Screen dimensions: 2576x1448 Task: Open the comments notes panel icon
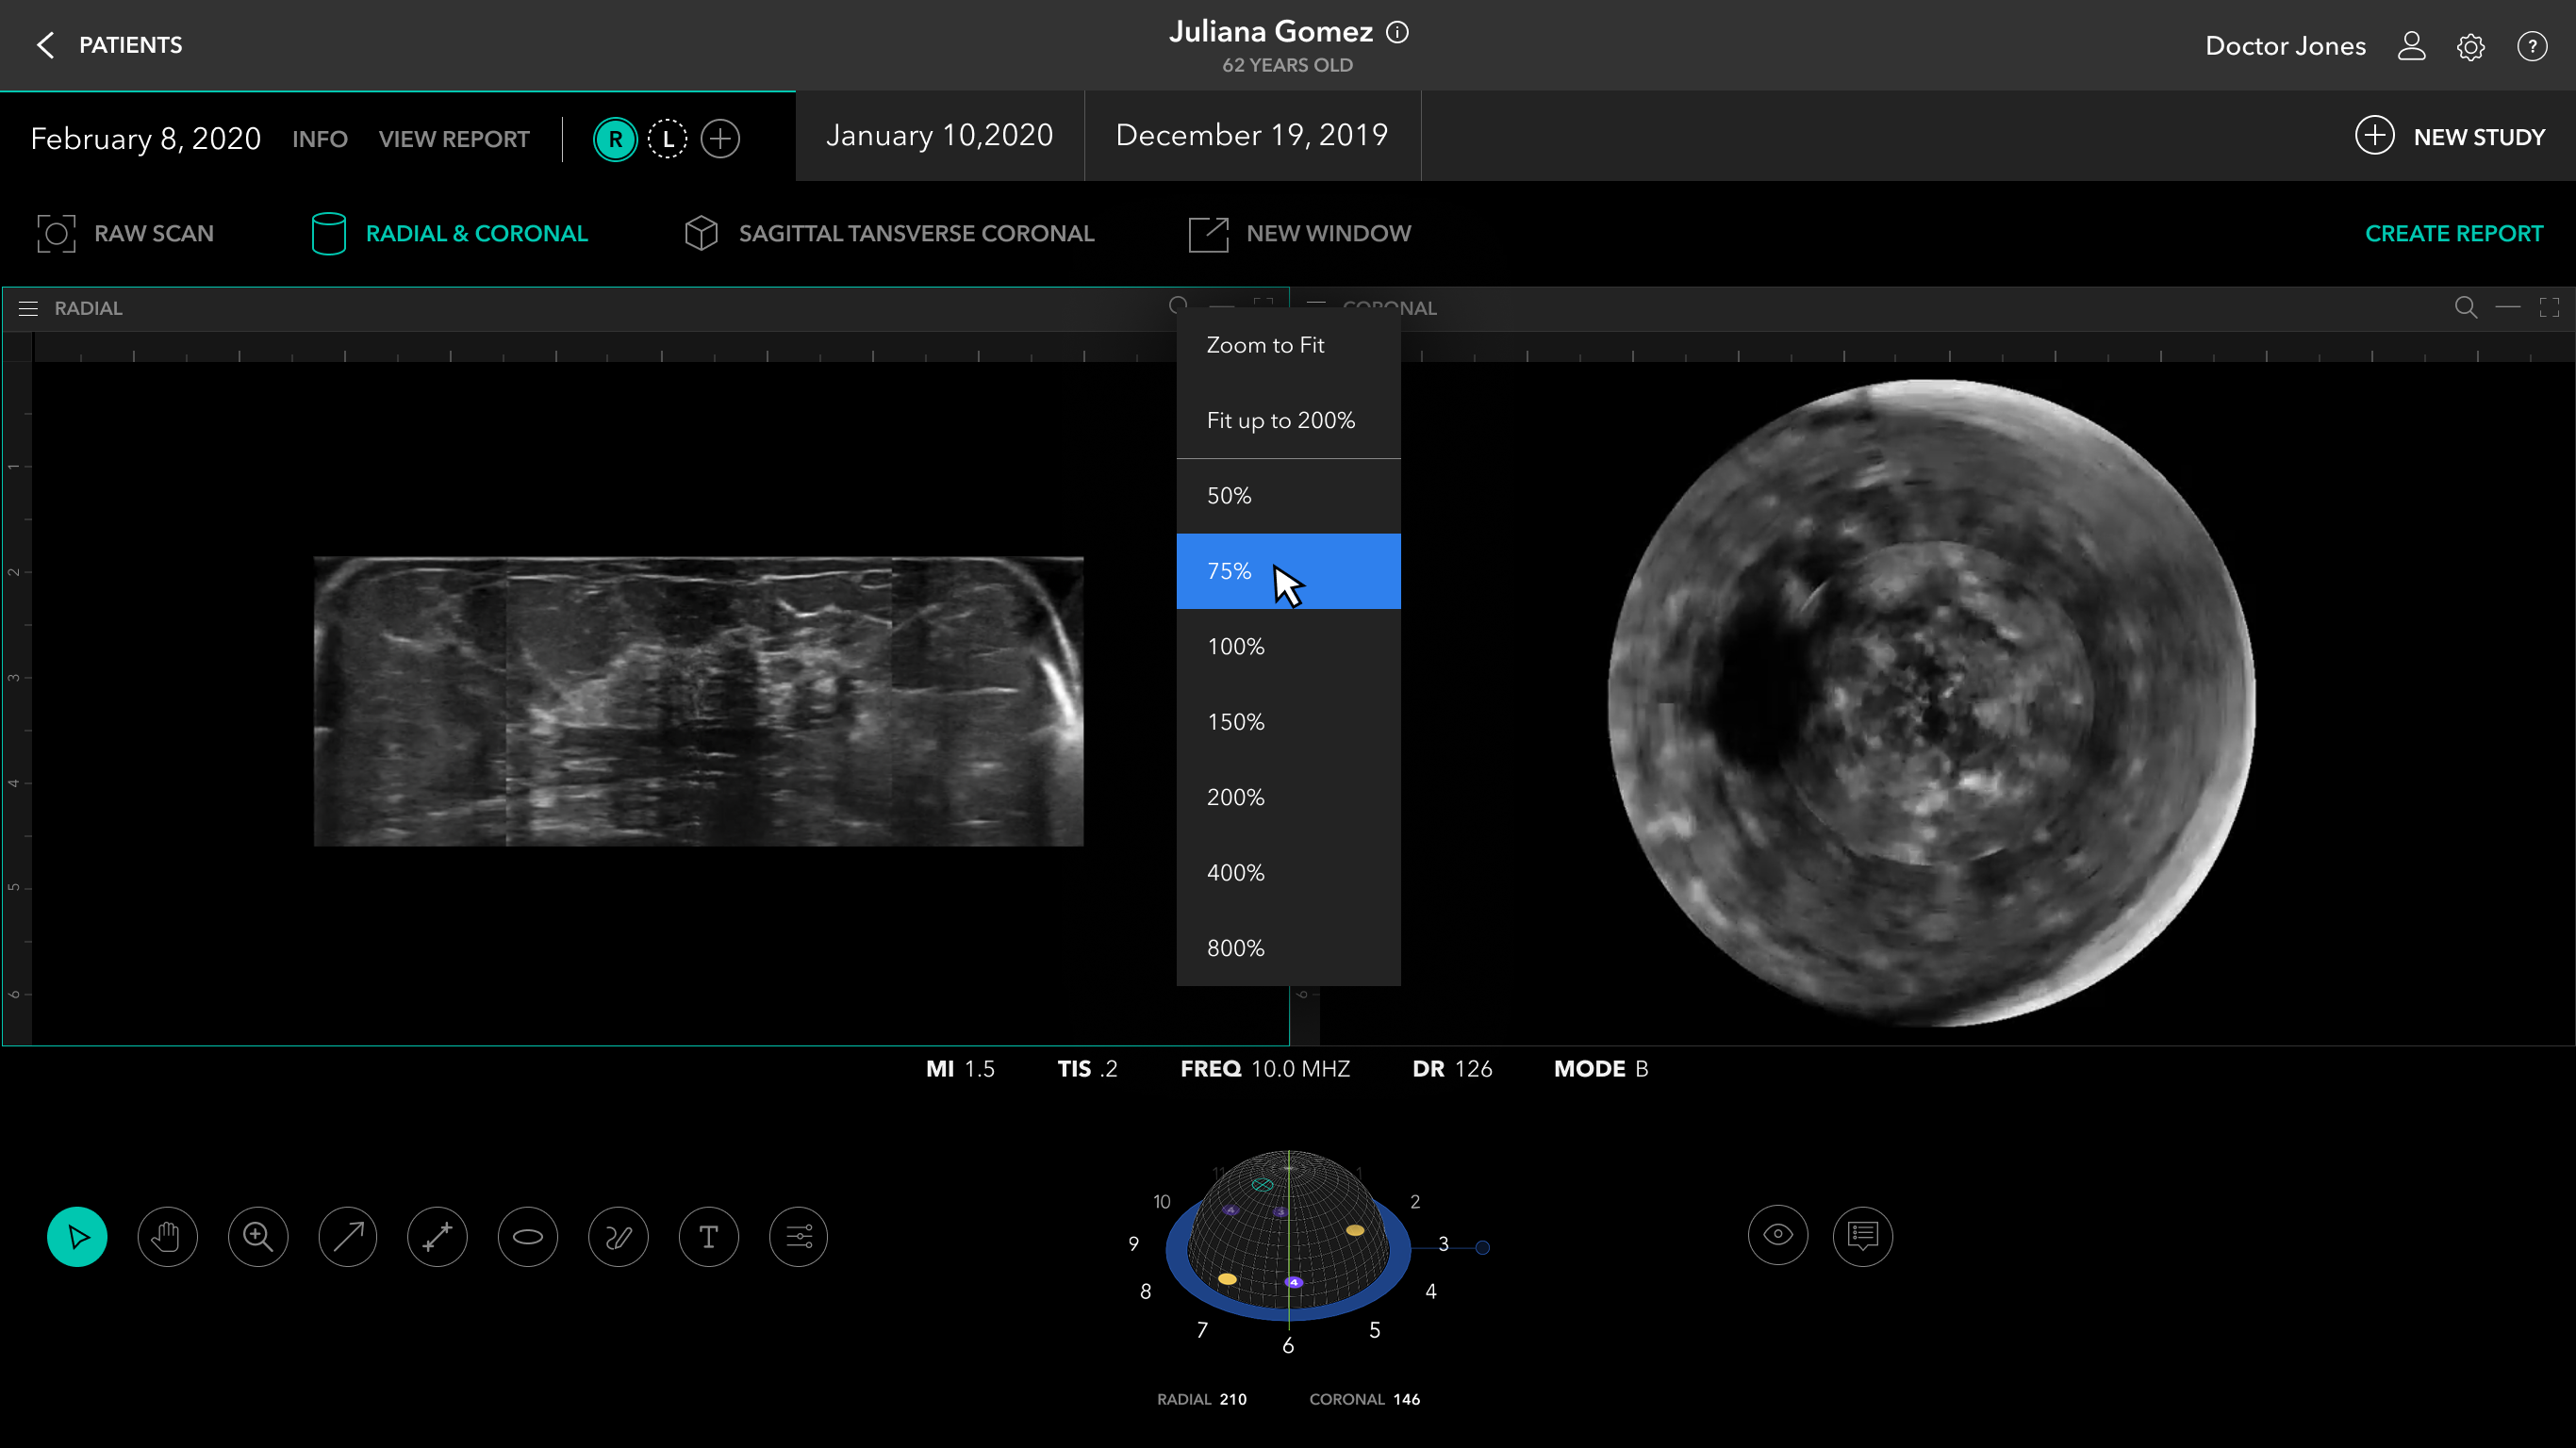pos(1862,1236)
